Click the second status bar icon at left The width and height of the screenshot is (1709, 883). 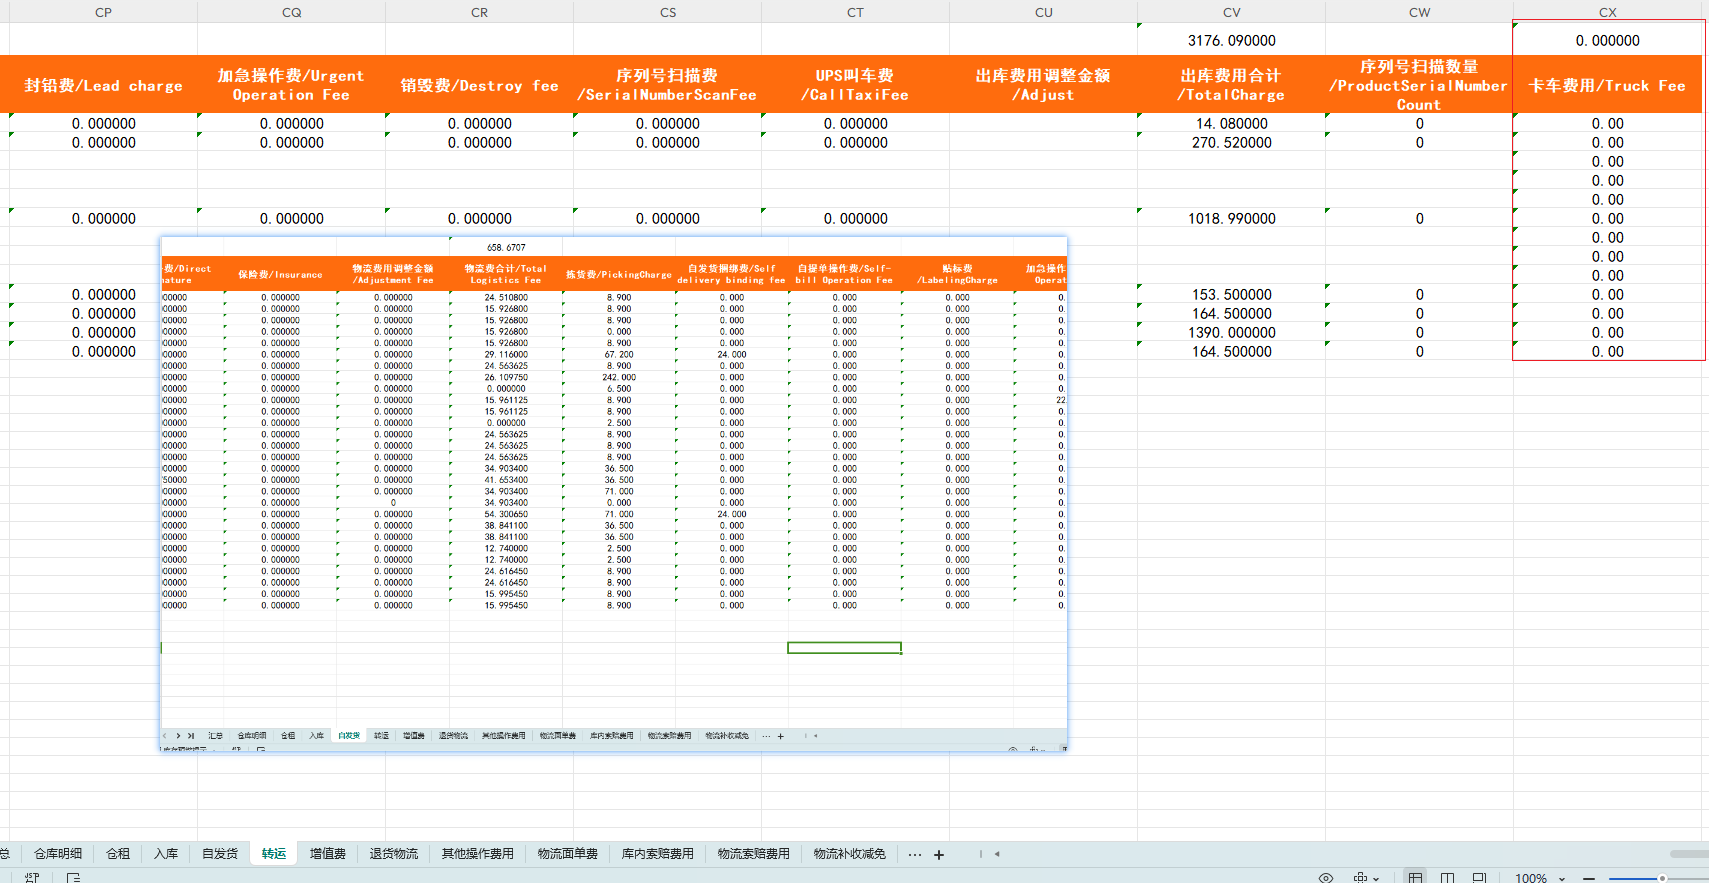(73, 877)
